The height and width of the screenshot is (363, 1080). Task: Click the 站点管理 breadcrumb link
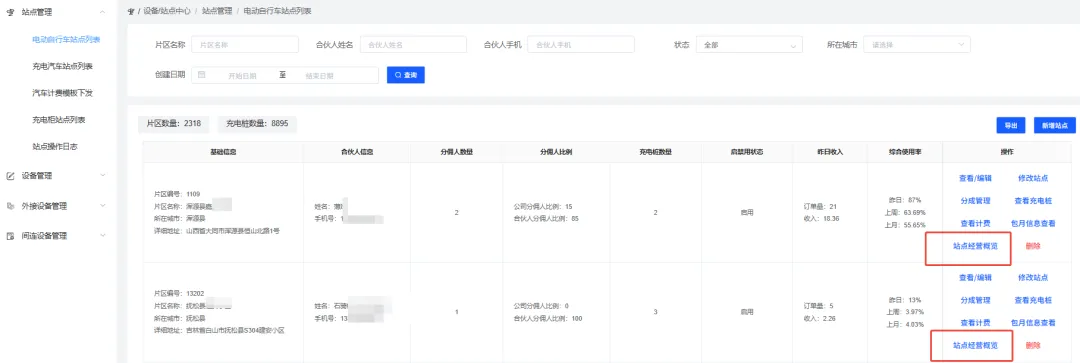(217, 11)
